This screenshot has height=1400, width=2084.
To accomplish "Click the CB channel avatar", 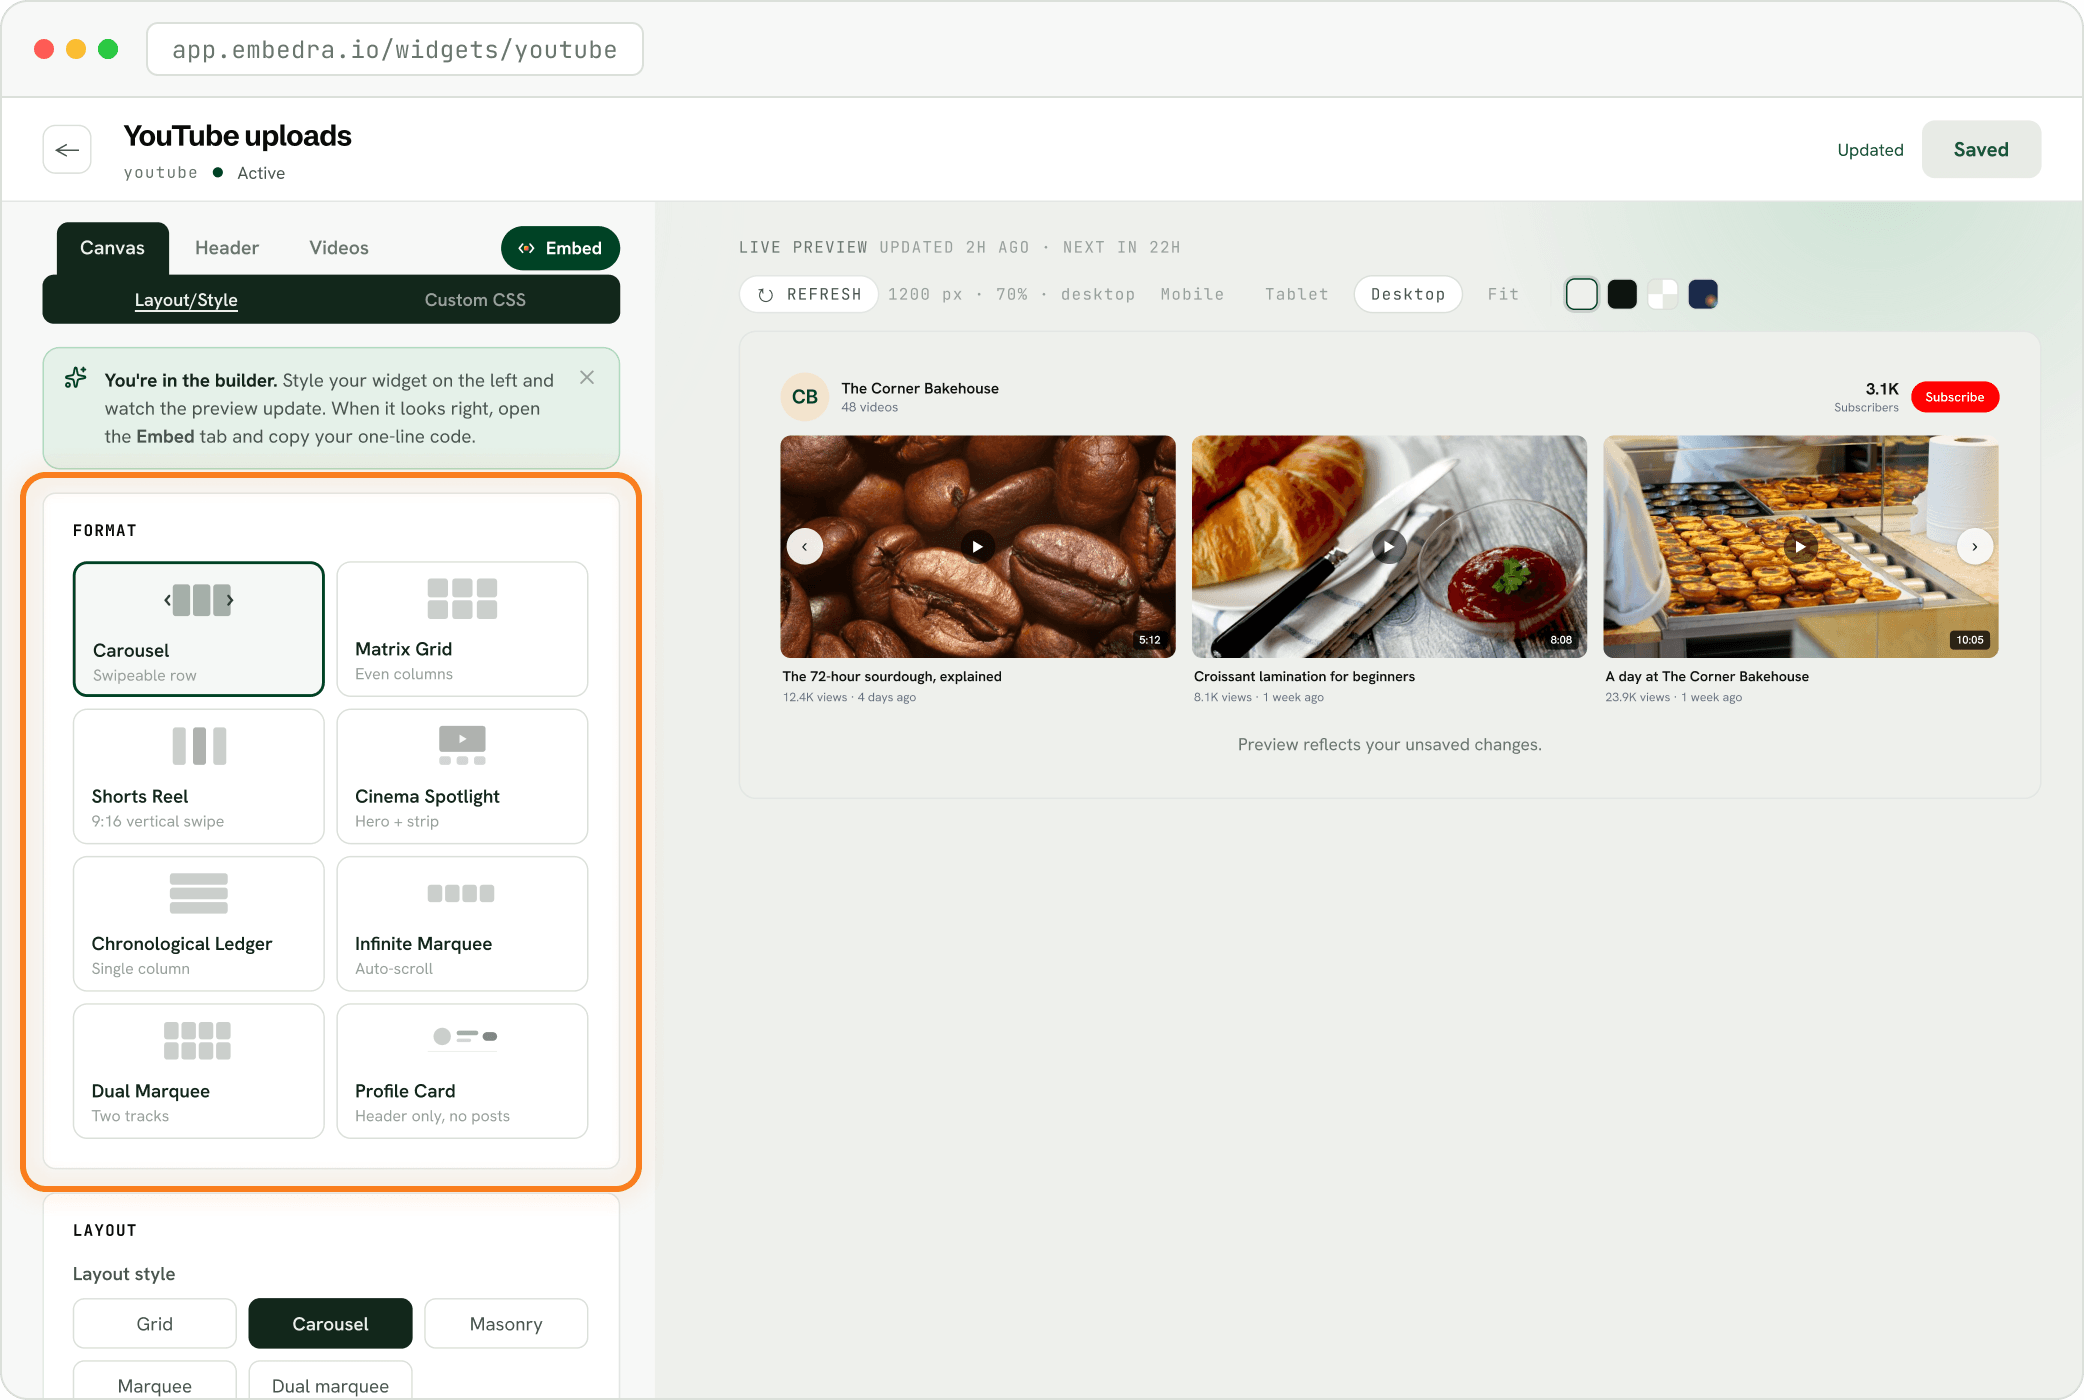I will 805,397.
